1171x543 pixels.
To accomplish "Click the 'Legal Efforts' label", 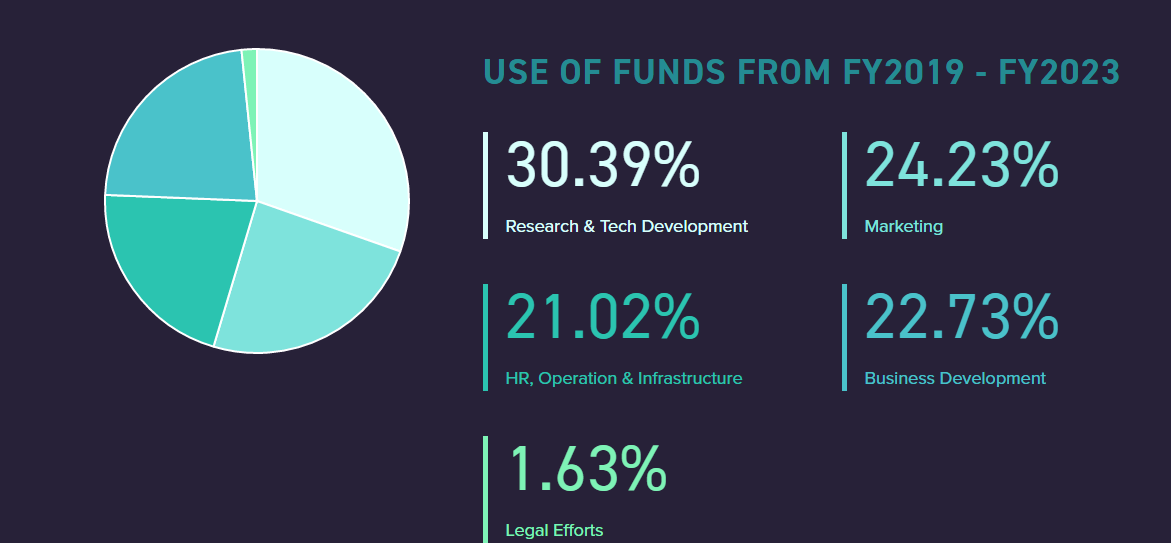I will coord(554,530).
